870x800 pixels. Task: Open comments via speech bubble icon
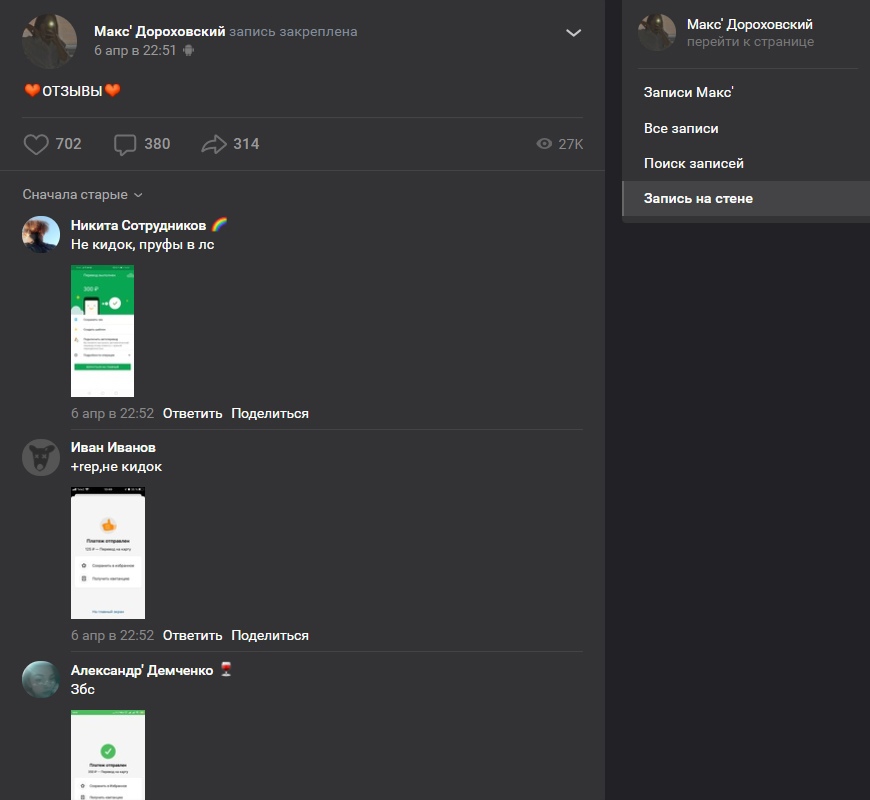[125, 144]
